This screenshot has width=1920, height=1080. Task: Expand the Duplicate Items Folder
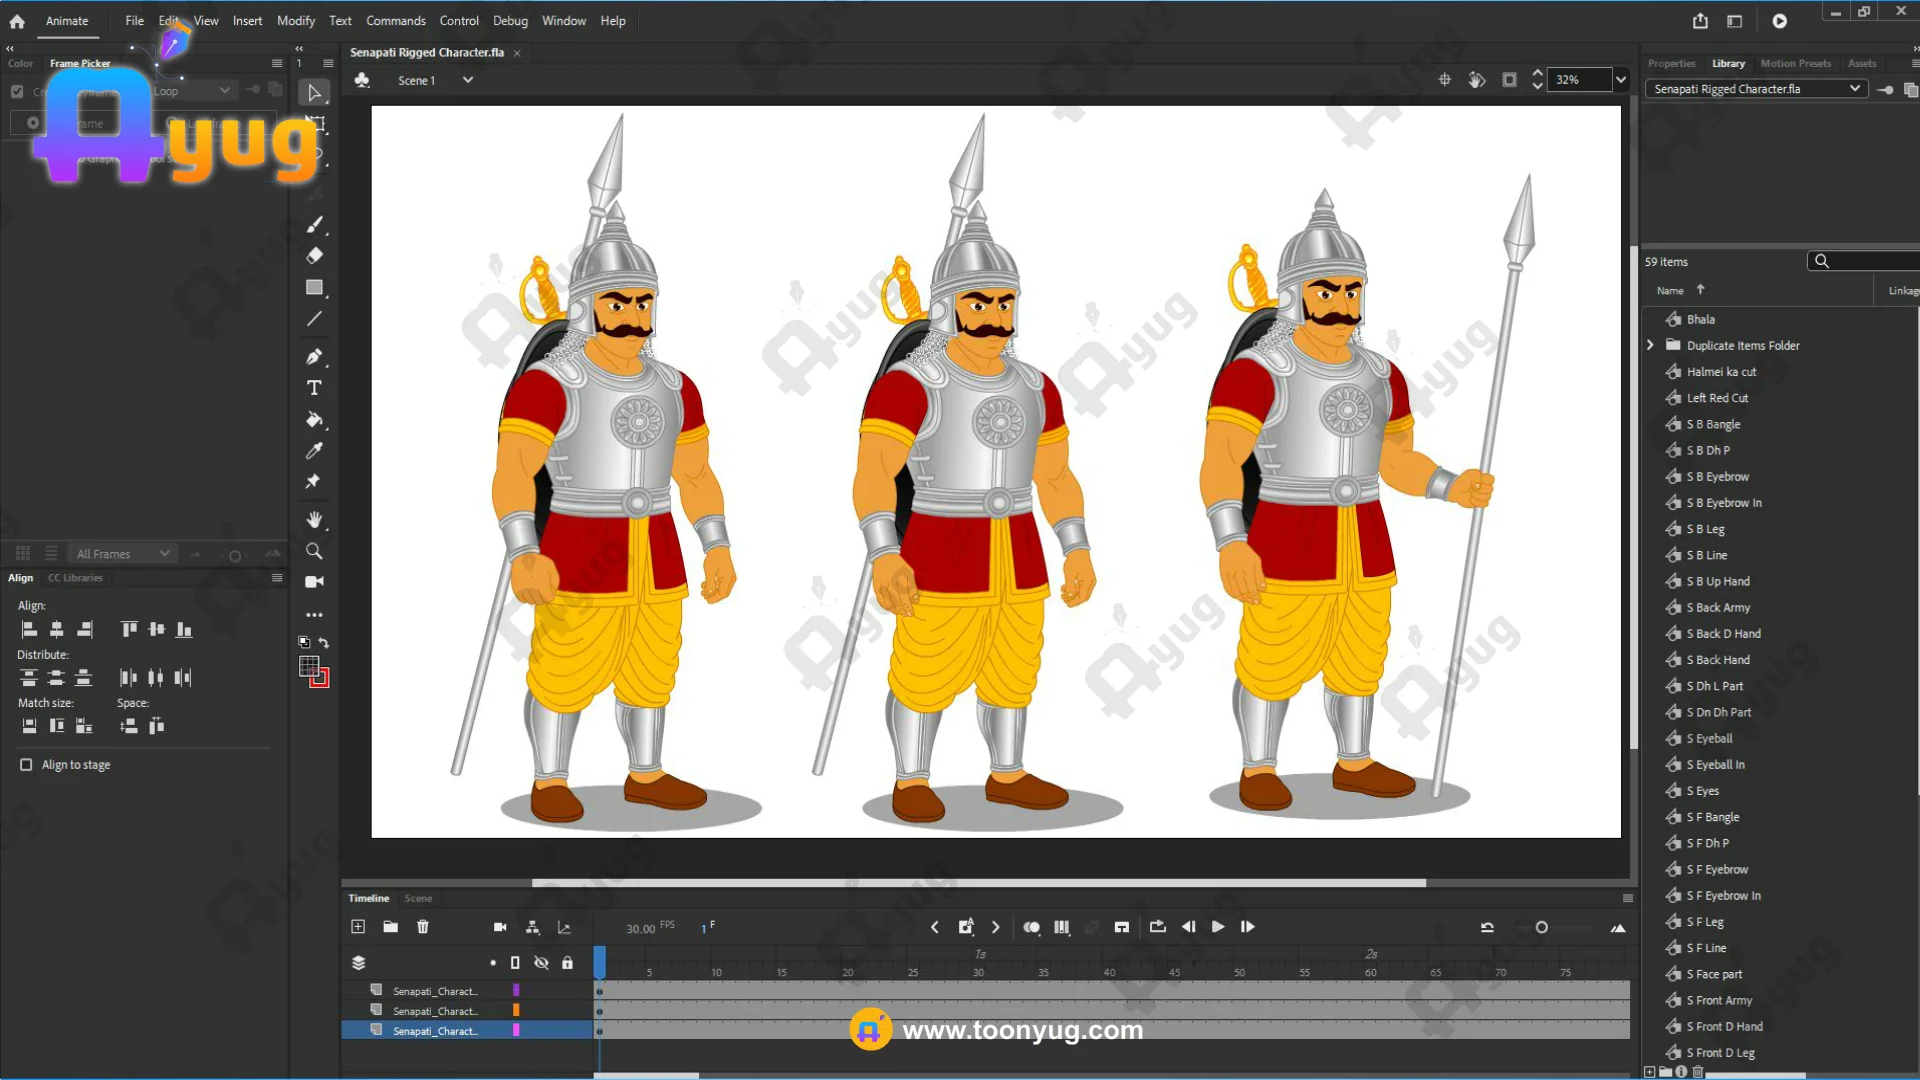[1651, 345]
